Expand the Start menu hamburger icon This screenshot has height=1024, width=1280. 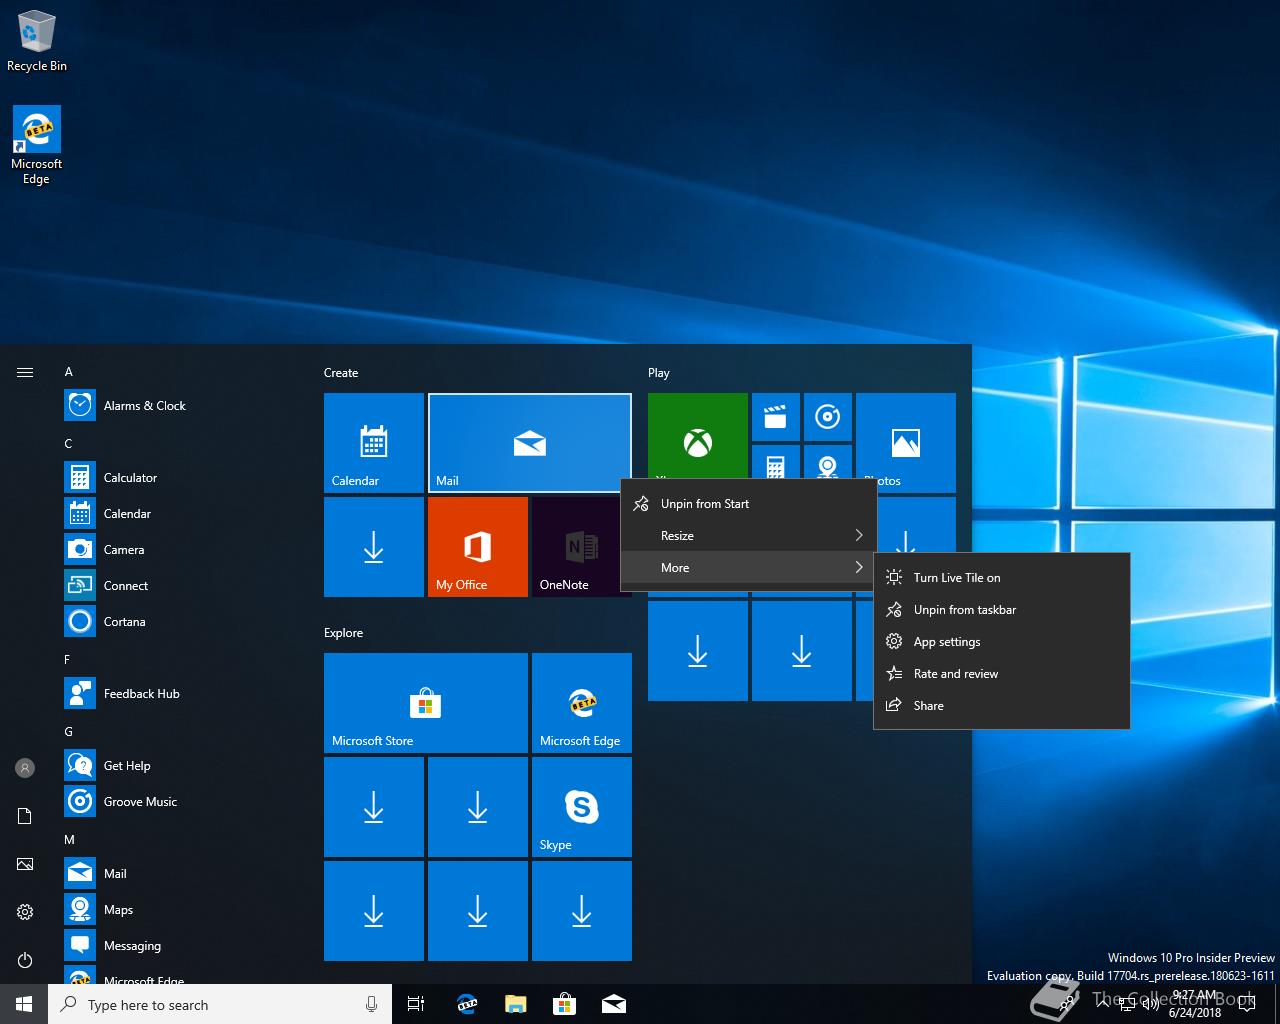[25, 372]
